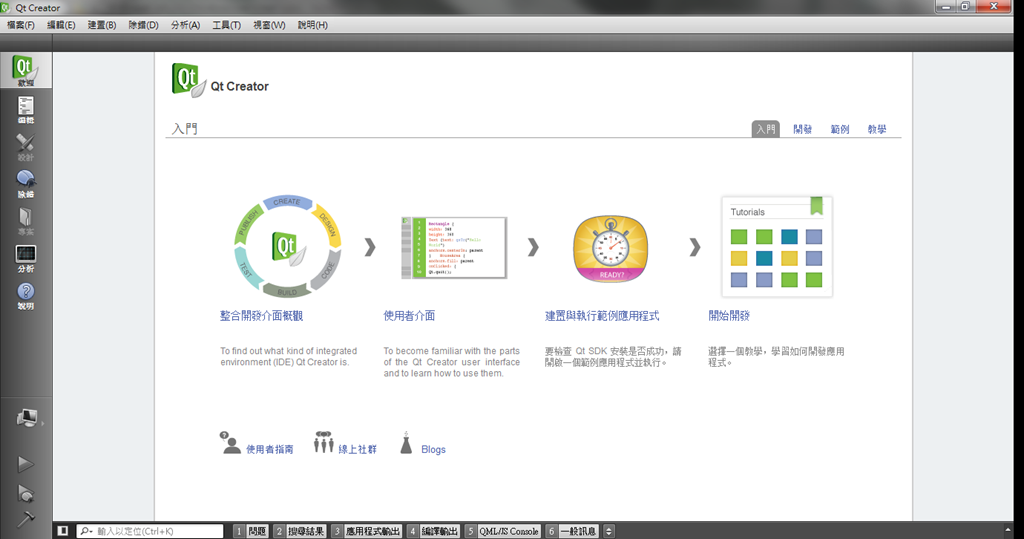Open the 線上社群 link
Screen dimensions: 1024x539
(x=357, y=449)
